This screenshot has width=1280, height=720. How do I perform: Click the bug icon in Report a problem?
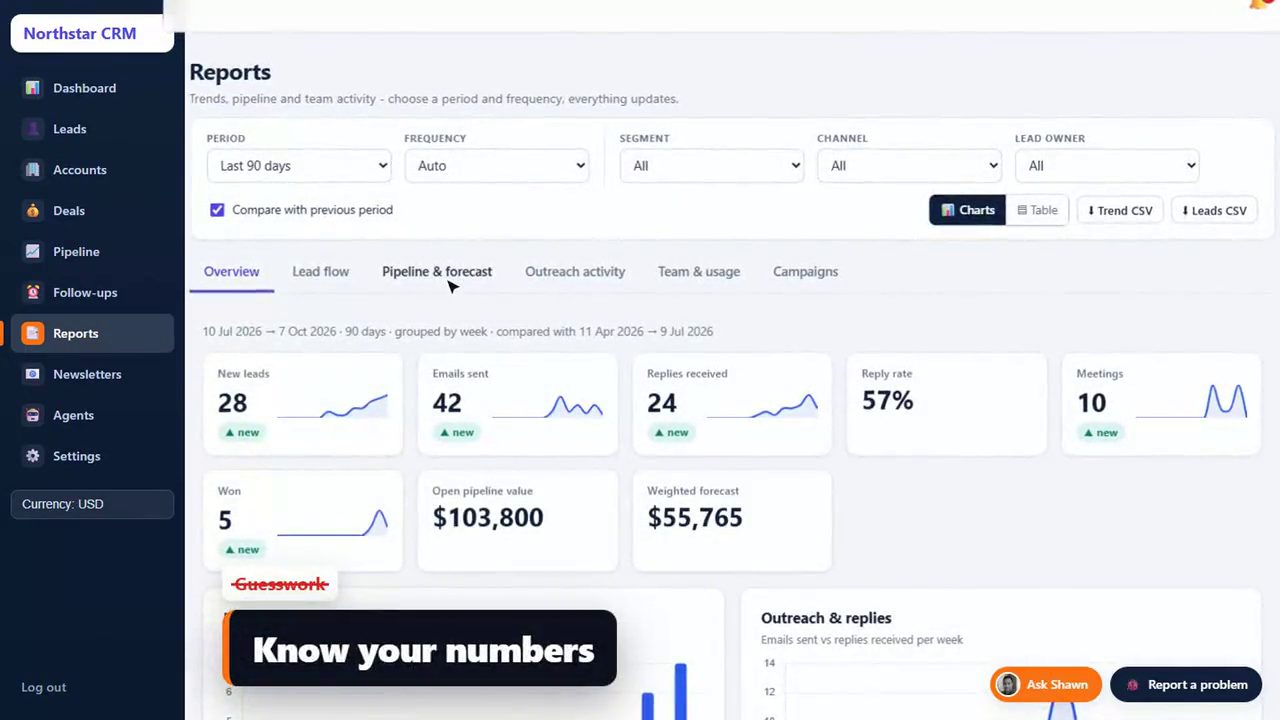(1133, 686)
